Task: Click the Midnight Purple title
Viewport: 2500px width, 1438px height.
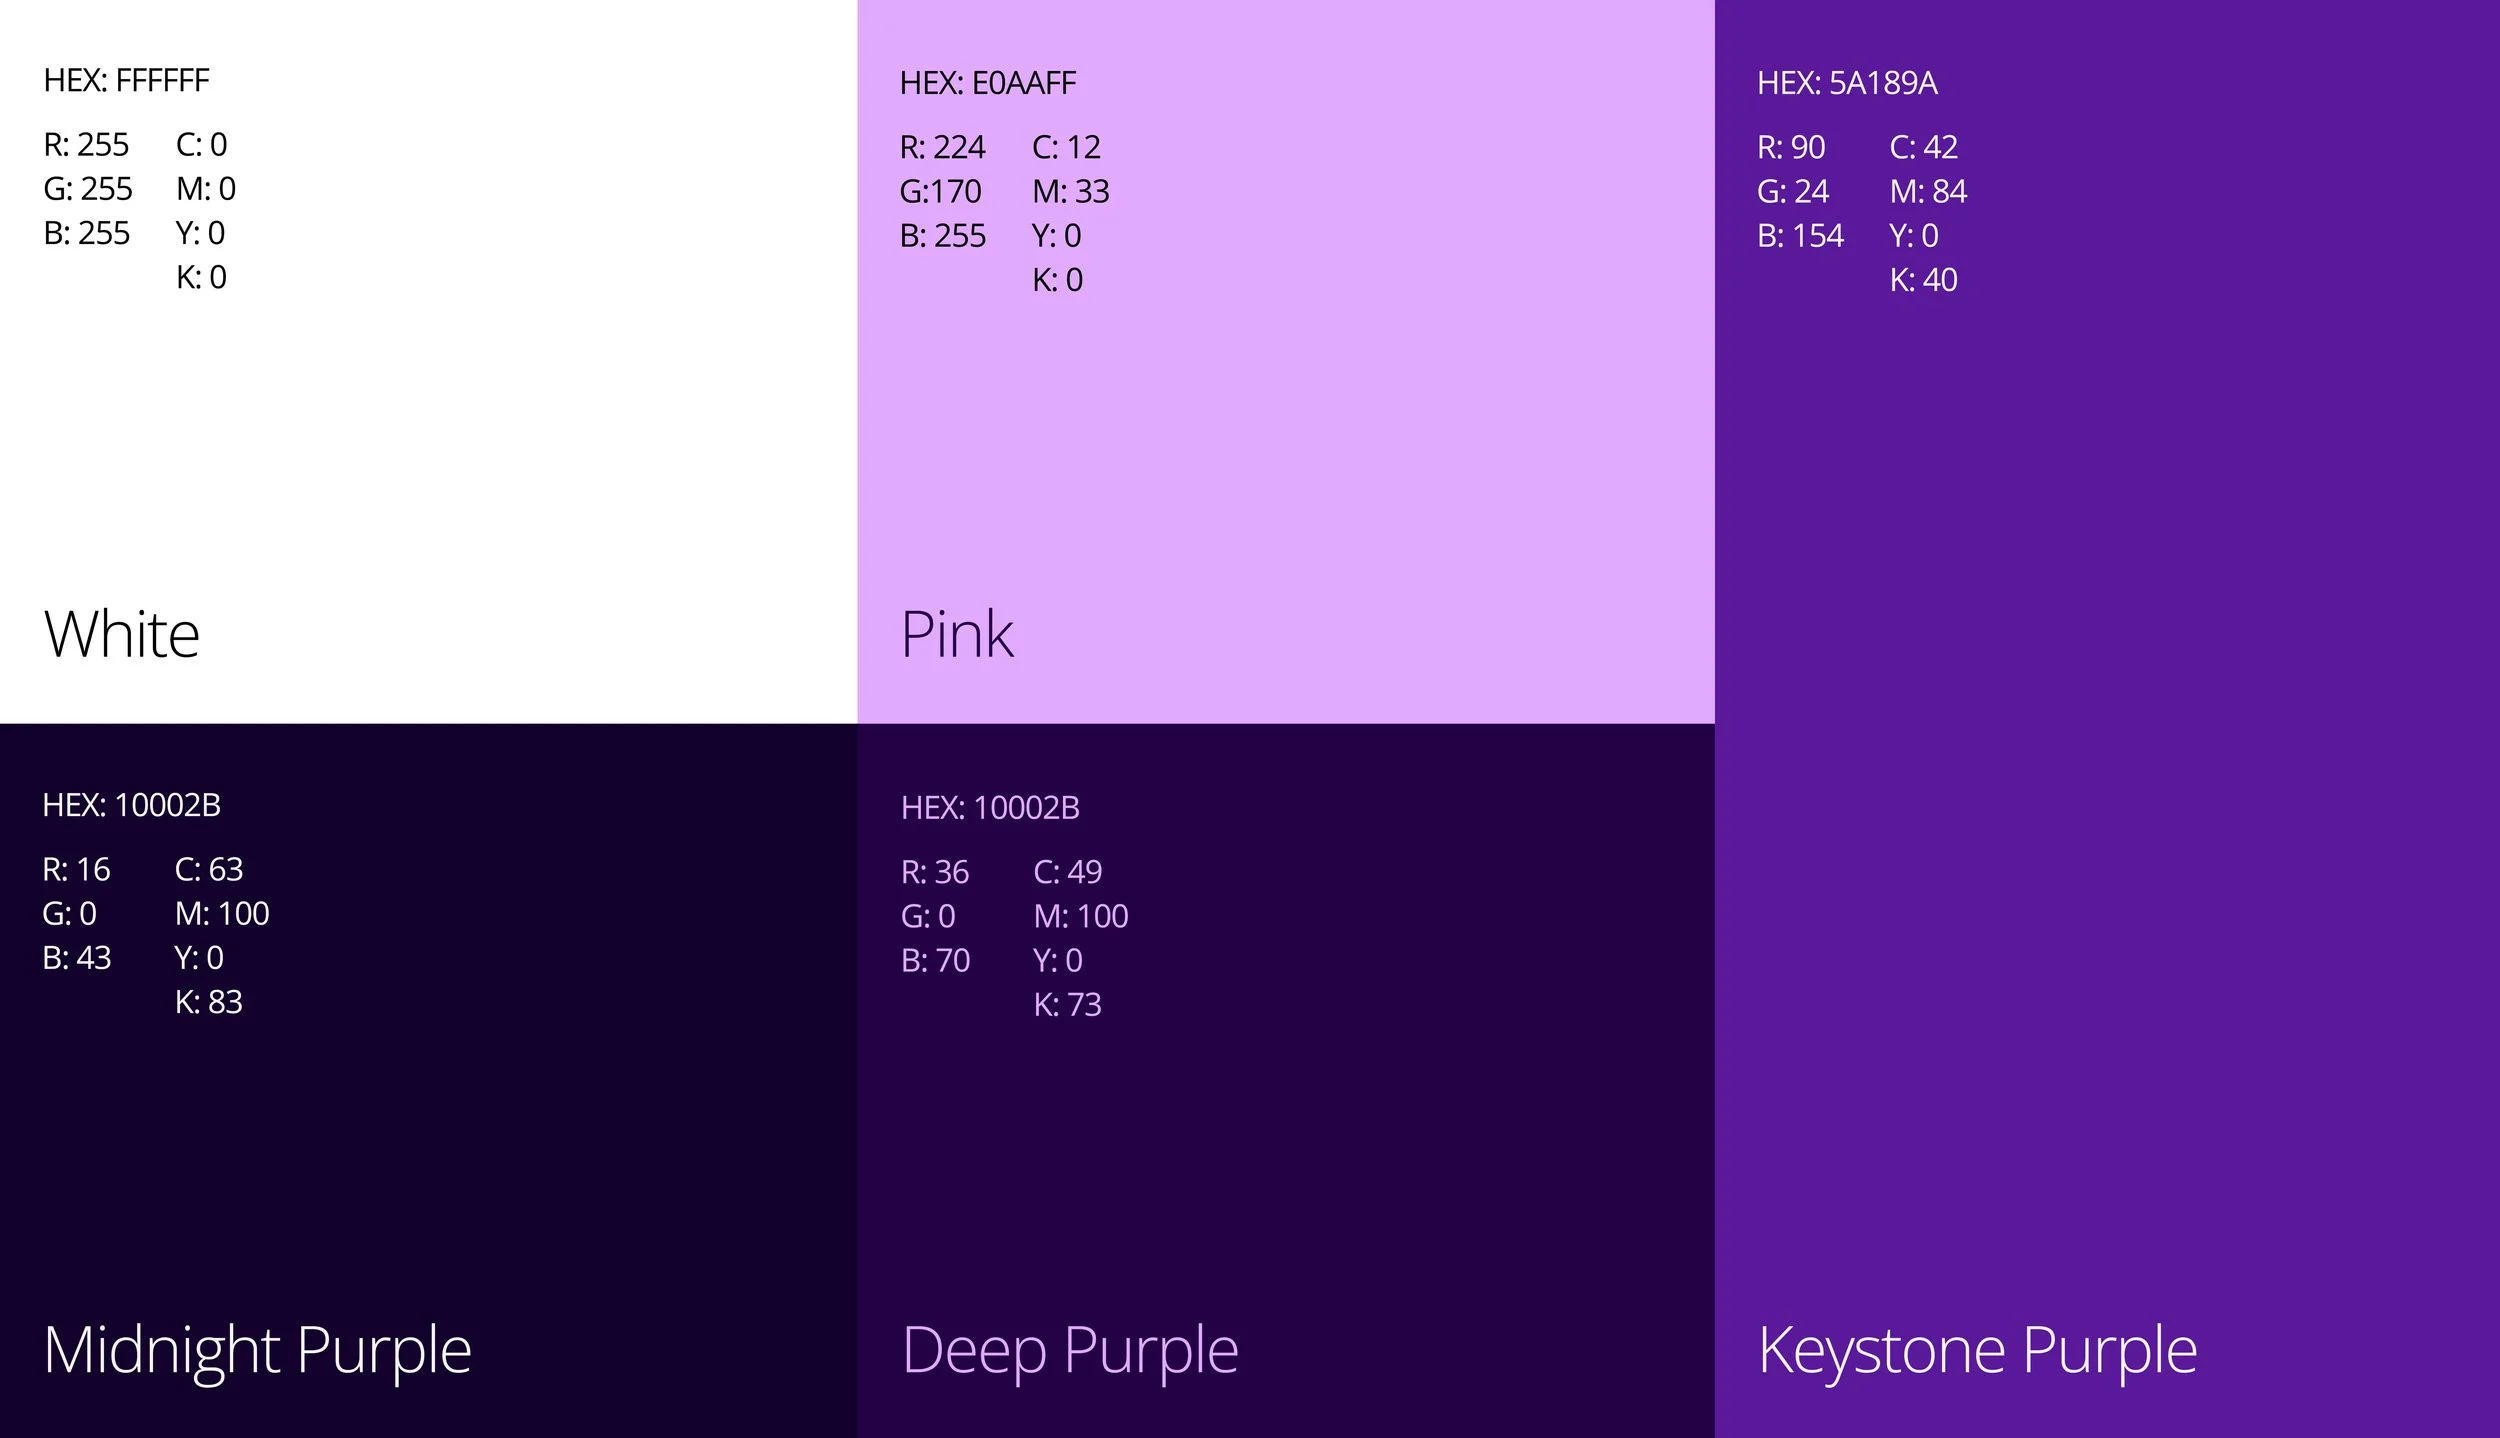Action: click(x=257, y=1350)
